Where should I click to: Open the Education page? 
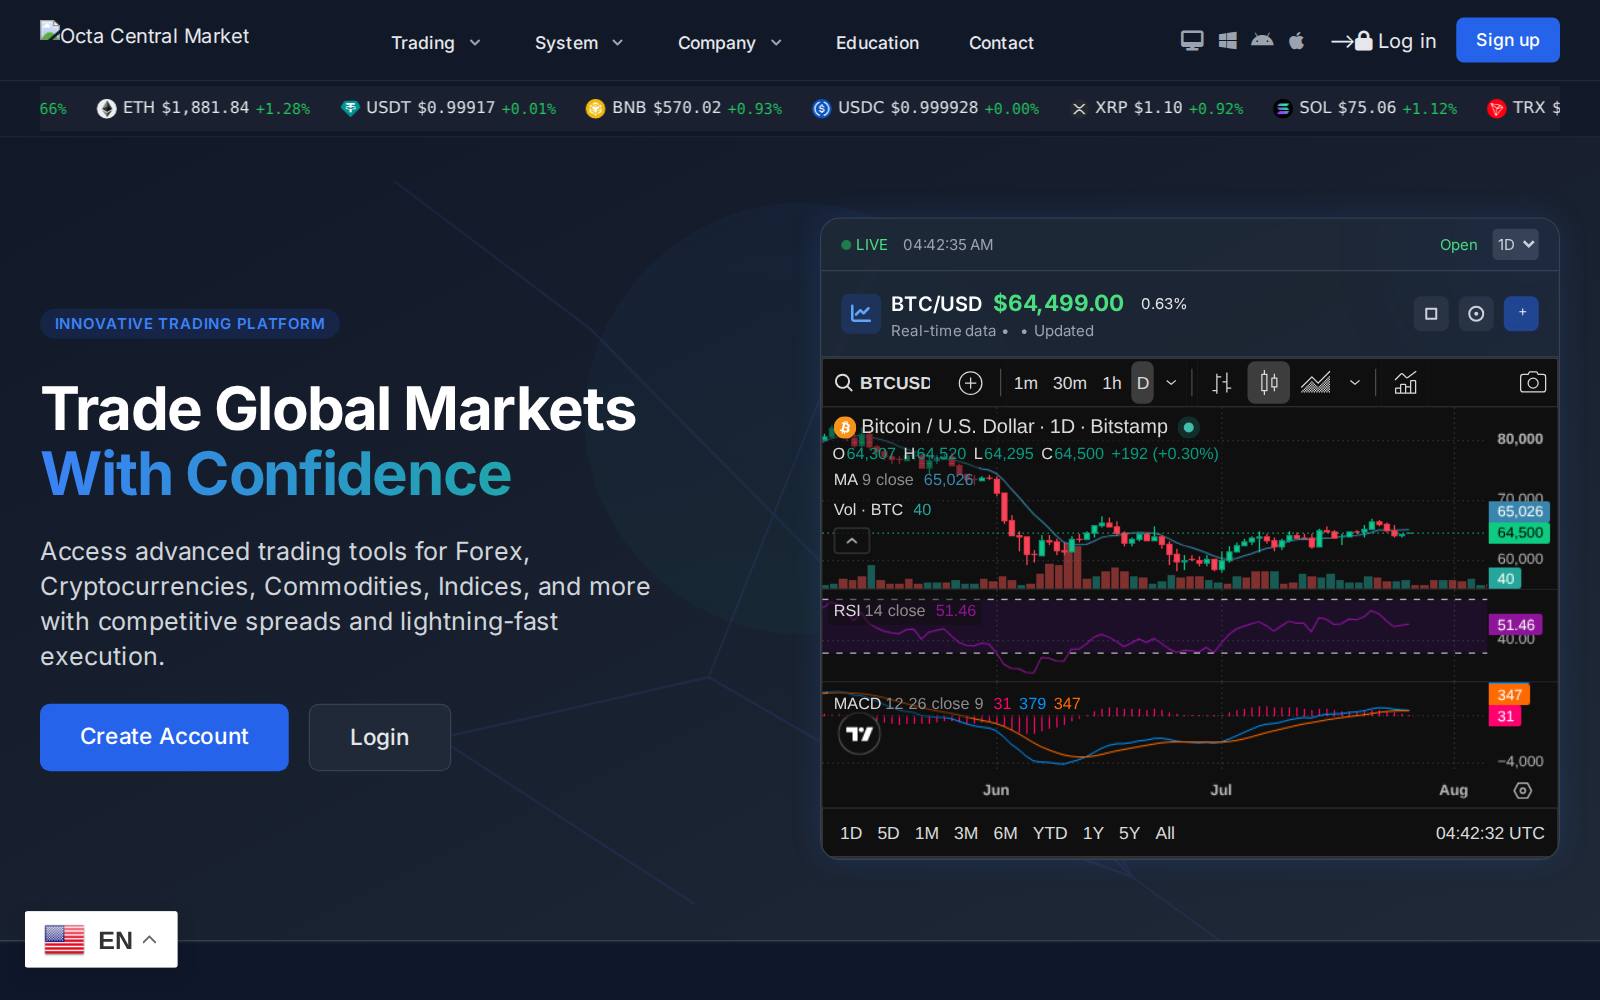pyautogui.click(x=877, y=43)
